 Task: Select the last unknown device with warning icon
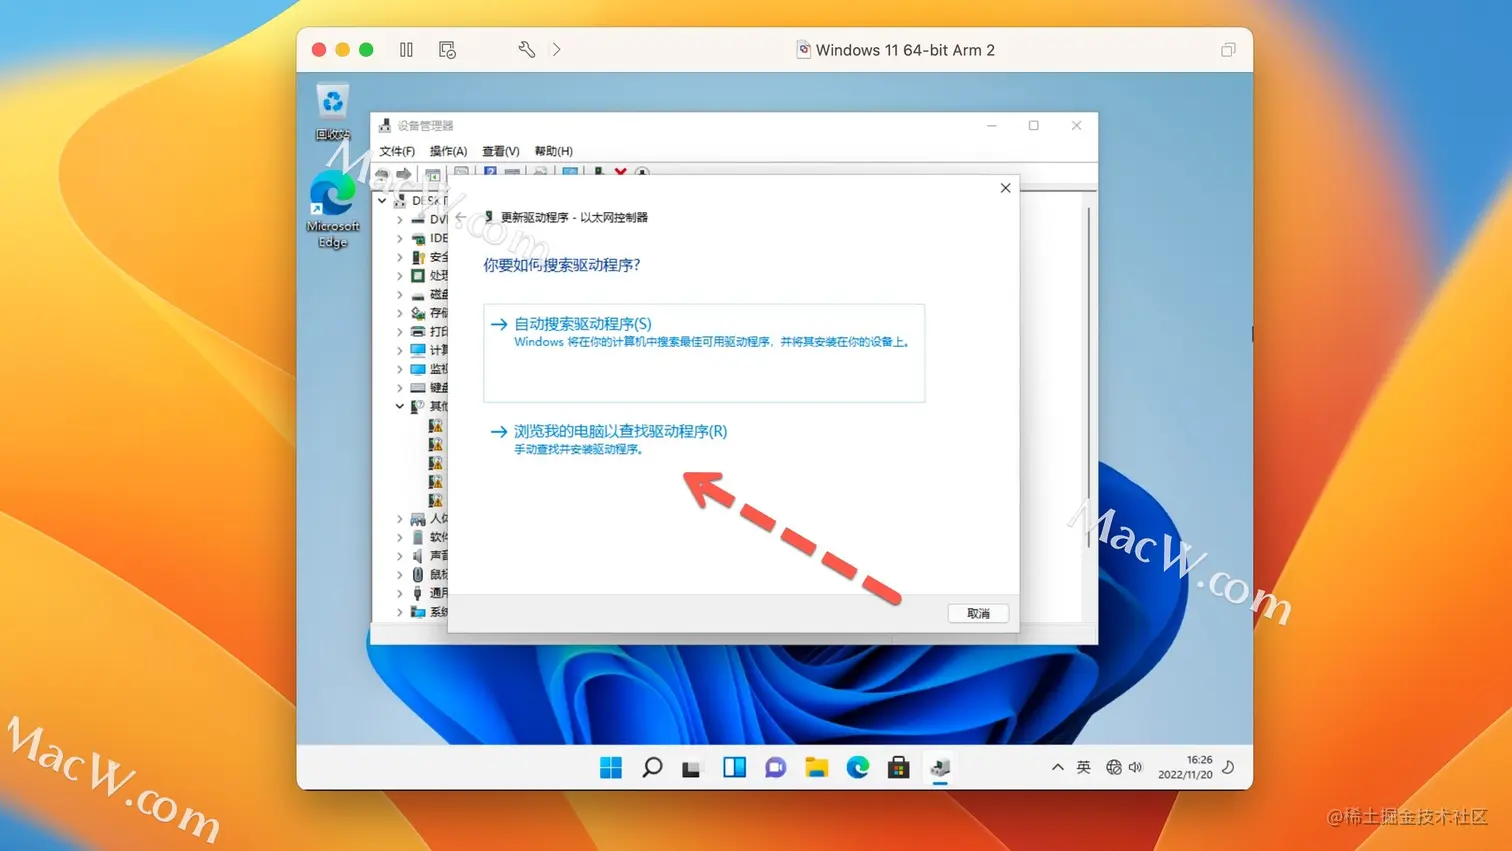point(436,500)
